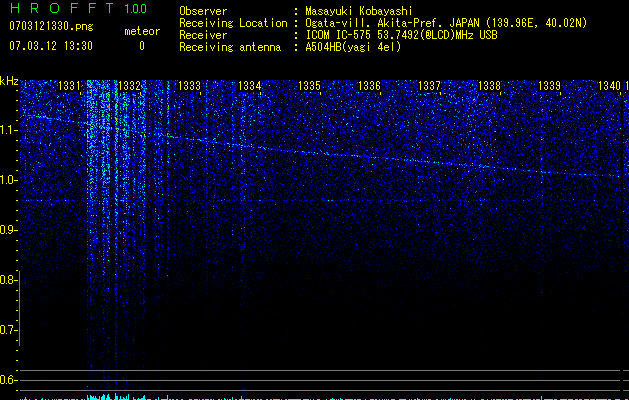The width and height of the screenshot is (629, 400).
Task: Click the 1337 time marker
Action: point(429,86)
